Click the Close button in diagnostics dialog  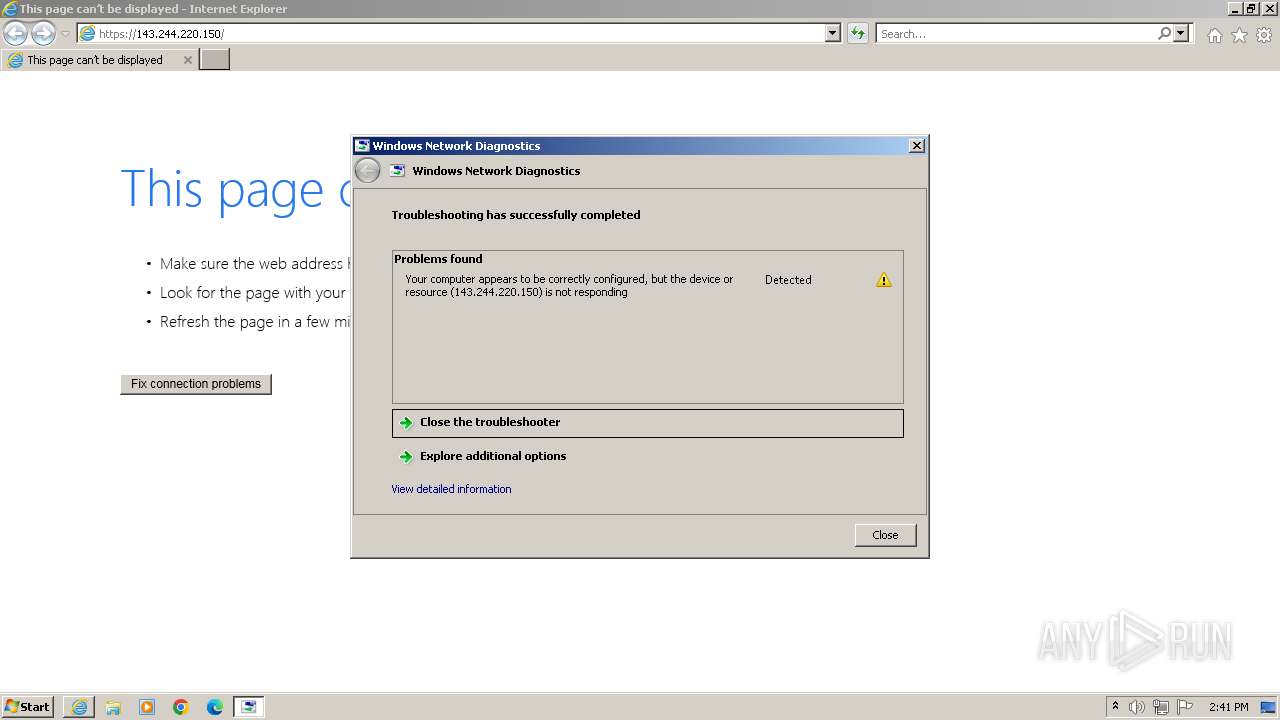885,535
